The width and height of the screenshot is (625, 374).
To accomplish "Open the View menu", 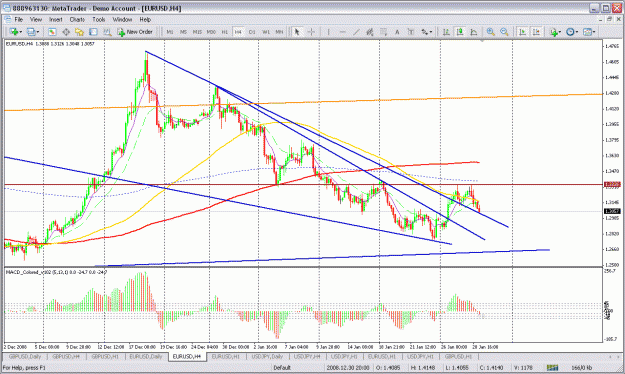I will (x=36, y=19).
